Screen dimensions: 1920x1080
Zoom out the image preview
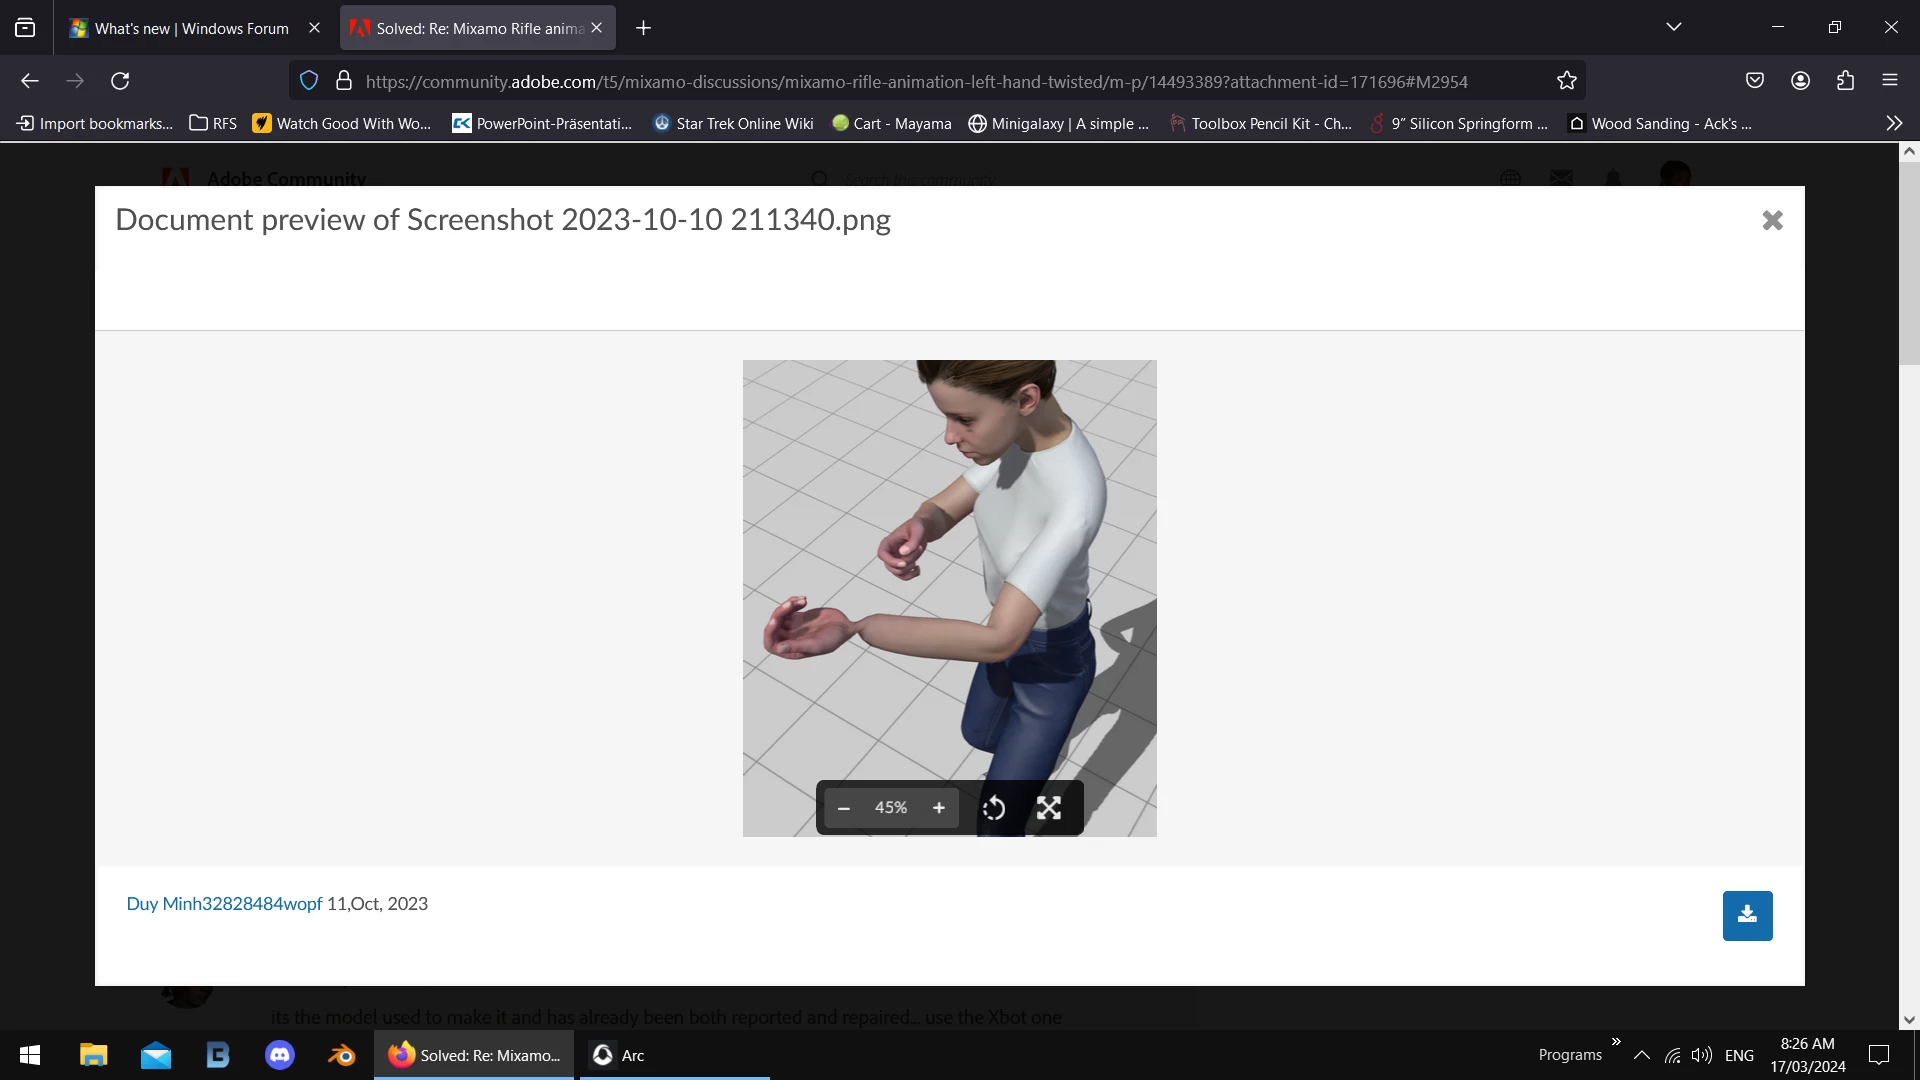tap(843, 808)
